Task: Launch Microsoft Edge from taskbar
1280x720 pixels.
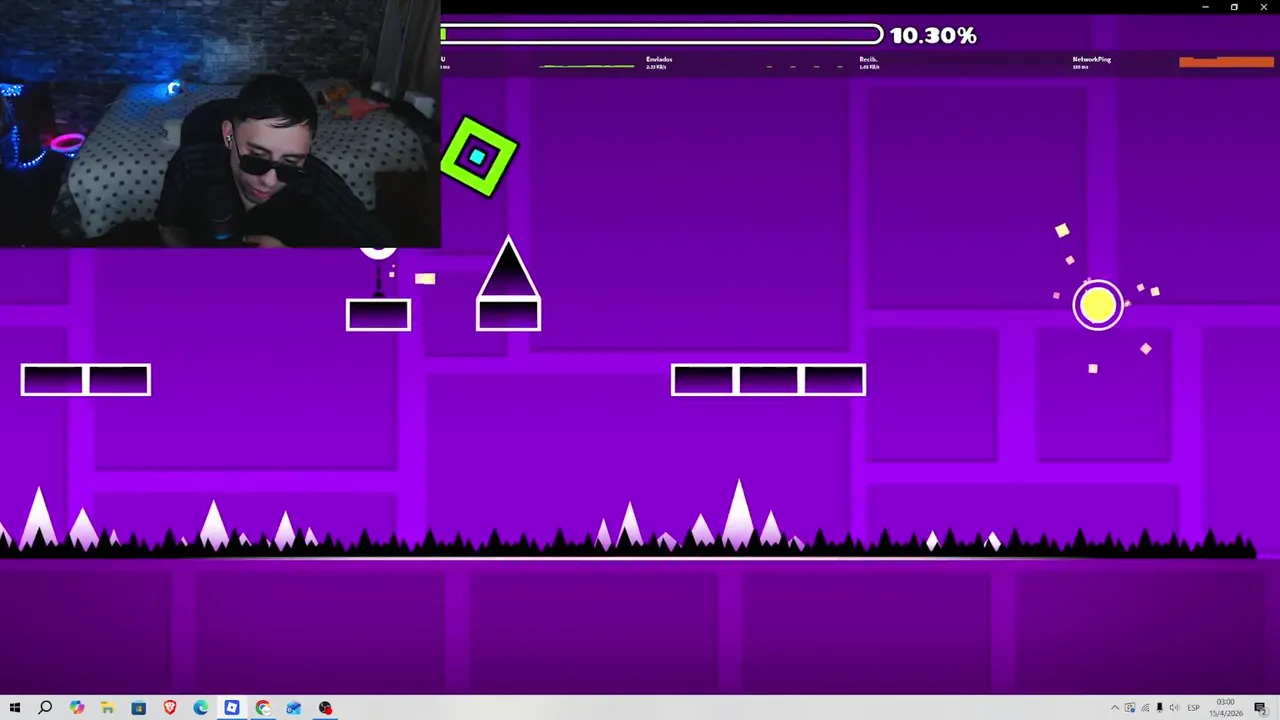Action: coord(201,708)
